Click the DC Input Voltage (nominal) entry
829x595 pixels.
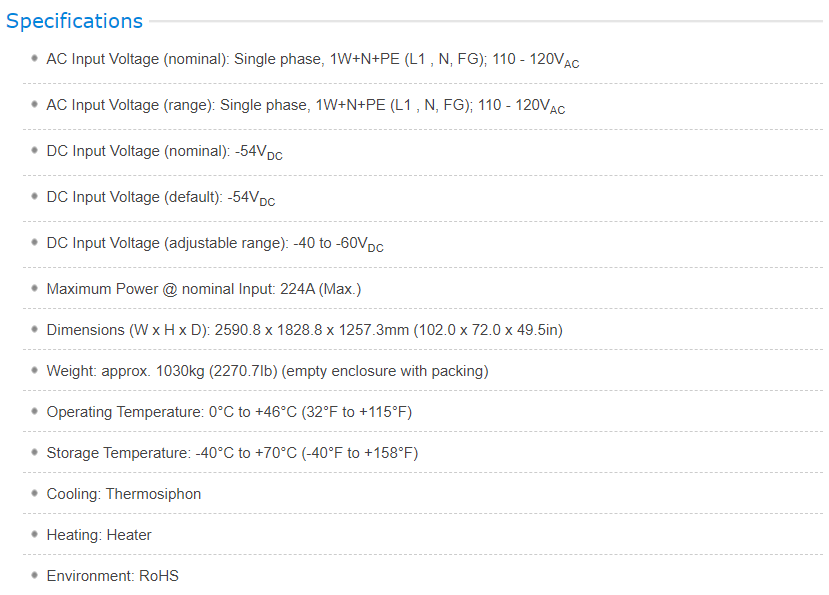164,152
